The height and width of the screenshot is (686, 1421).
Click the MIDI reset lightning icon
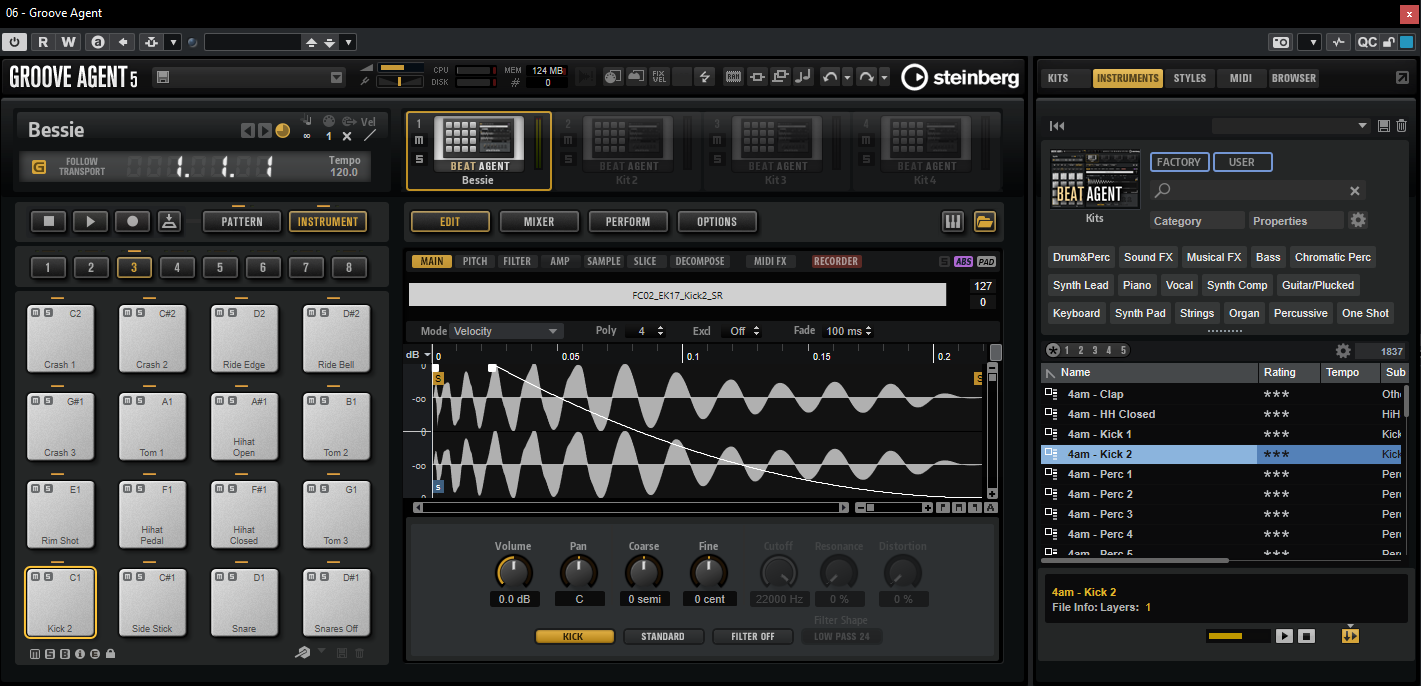click(x=706, y=77)
